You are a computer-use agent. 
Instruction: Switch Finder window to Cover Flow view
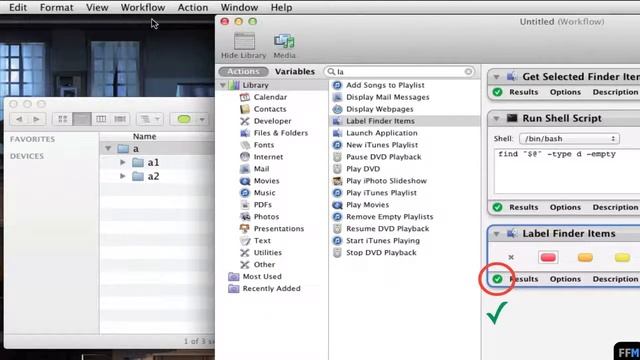click(120, 119)
